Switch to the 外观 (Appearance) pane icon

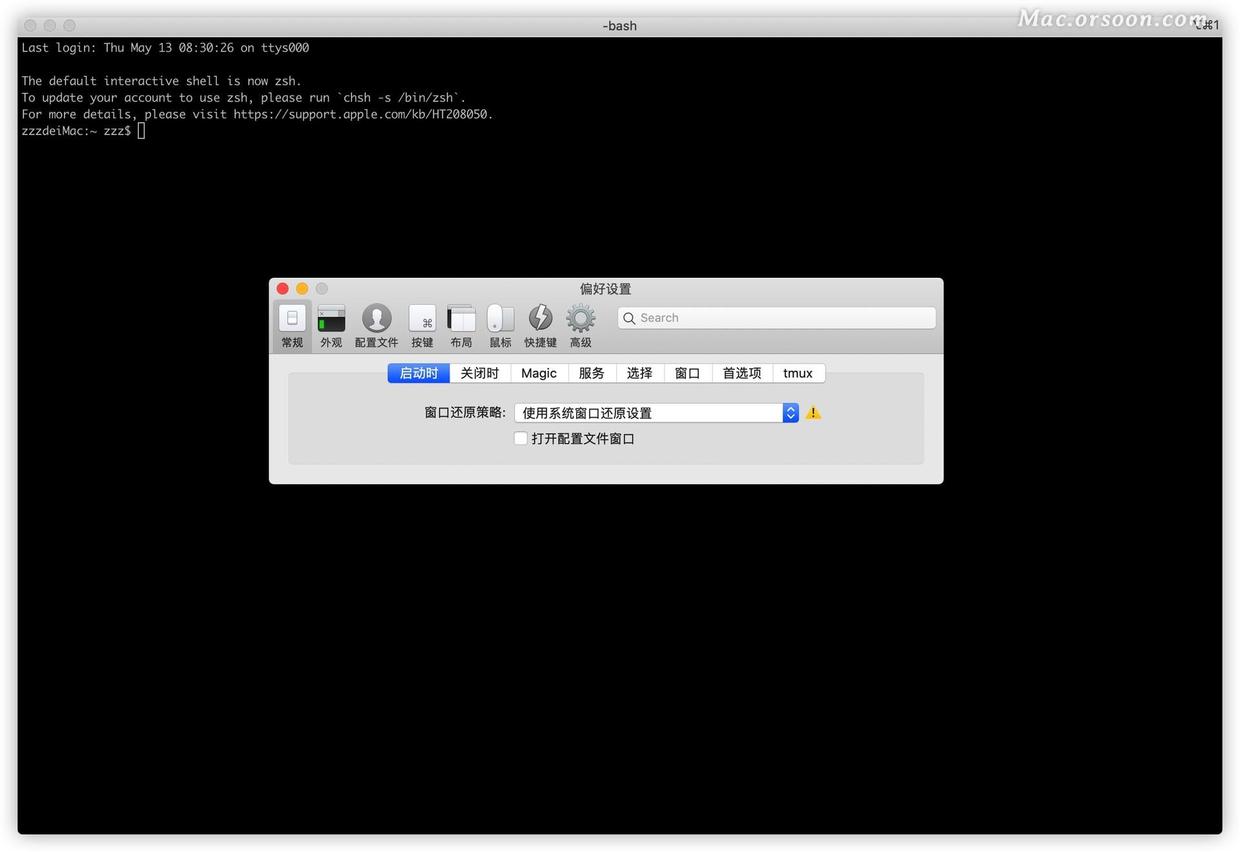pyautogui.click(x=331, y=322)
